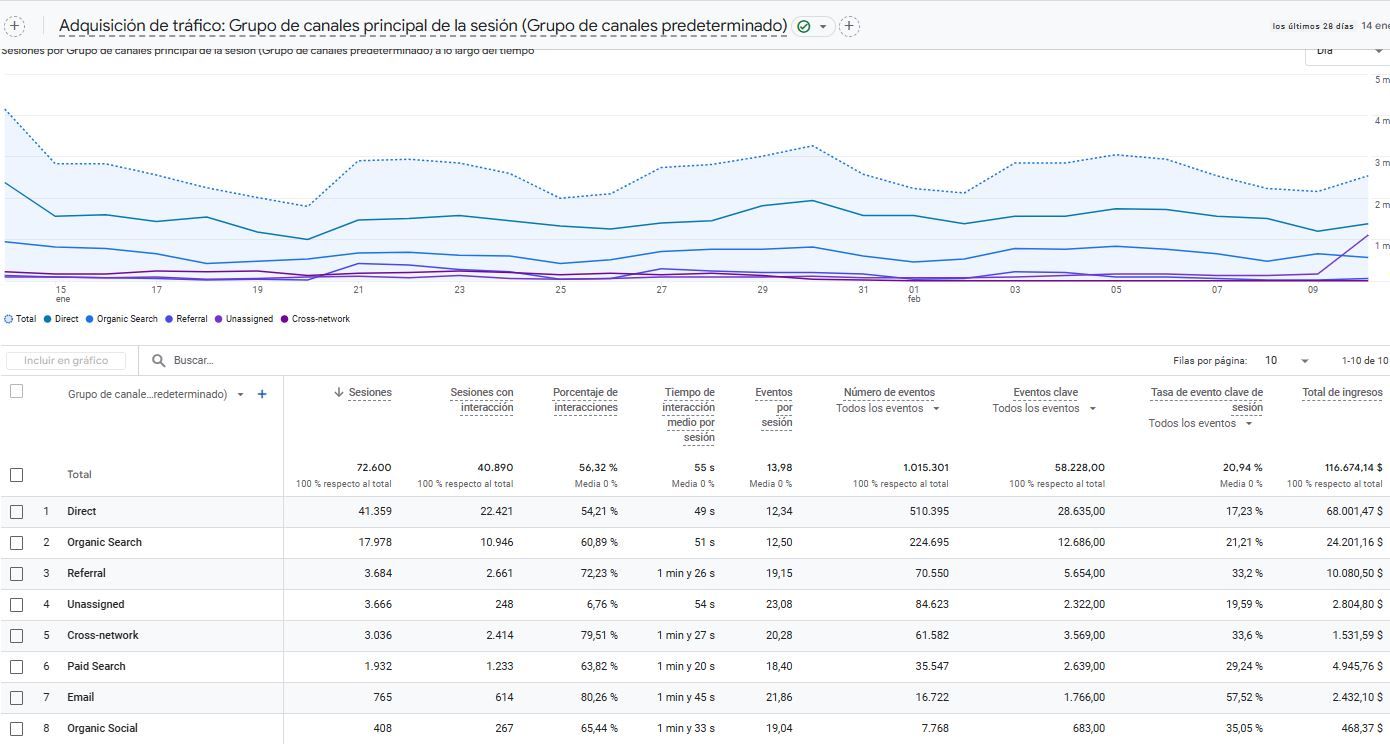Open the date range 'los últimos 28 días'

pos(1312,26)
